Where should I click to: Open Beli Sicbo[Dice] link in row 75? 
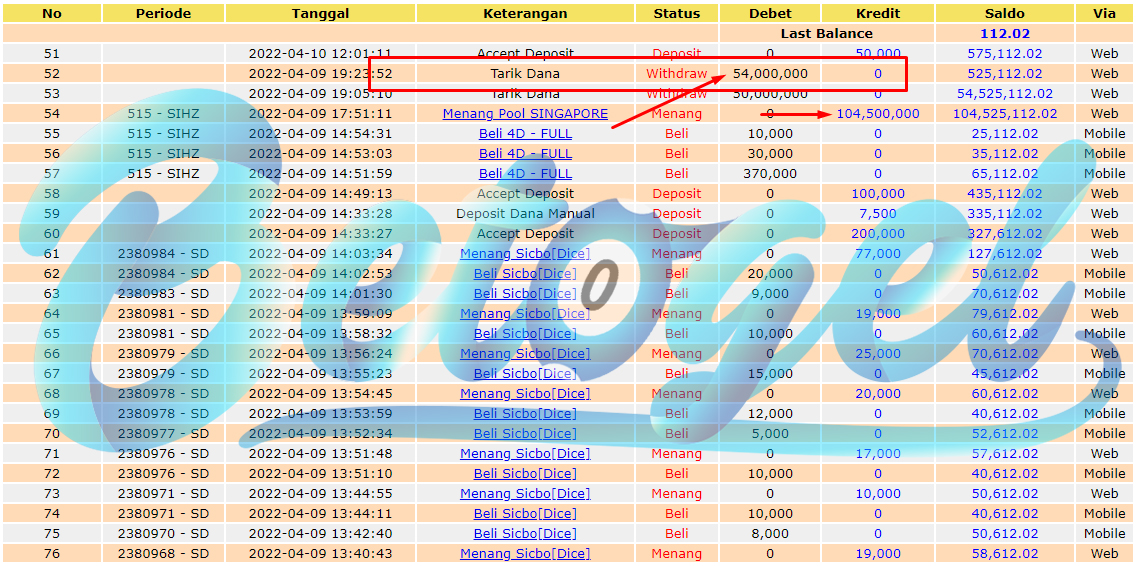coord(525,533)
